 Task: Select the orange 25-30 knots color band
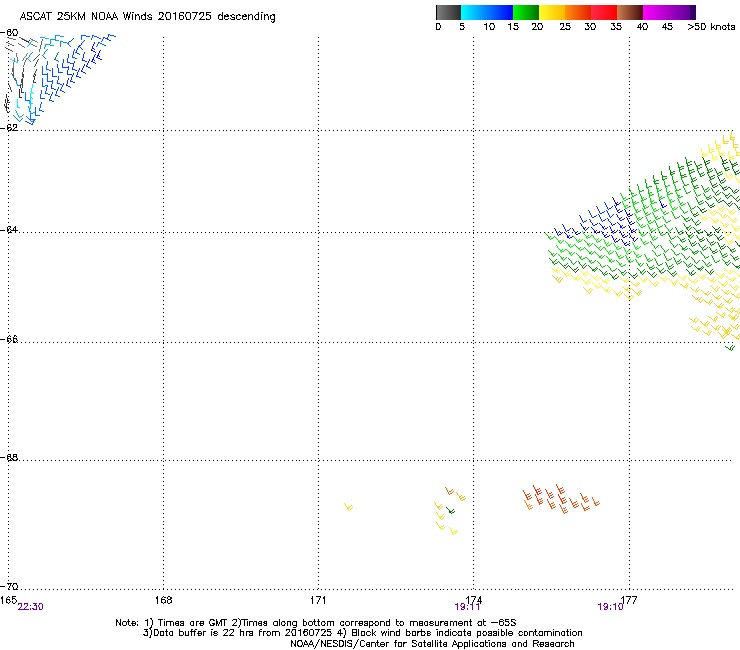(578, 12)
